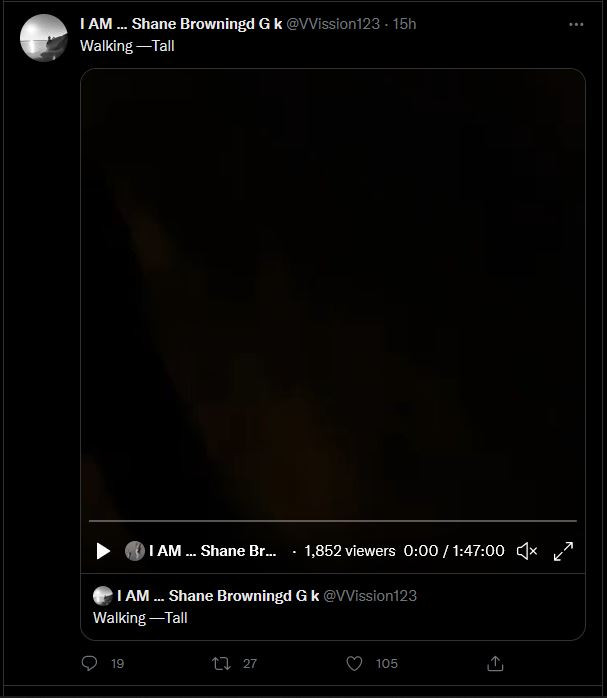Retweet using the arrows icon
This screenshot has width=607, height=698.
tap(221, 663)
